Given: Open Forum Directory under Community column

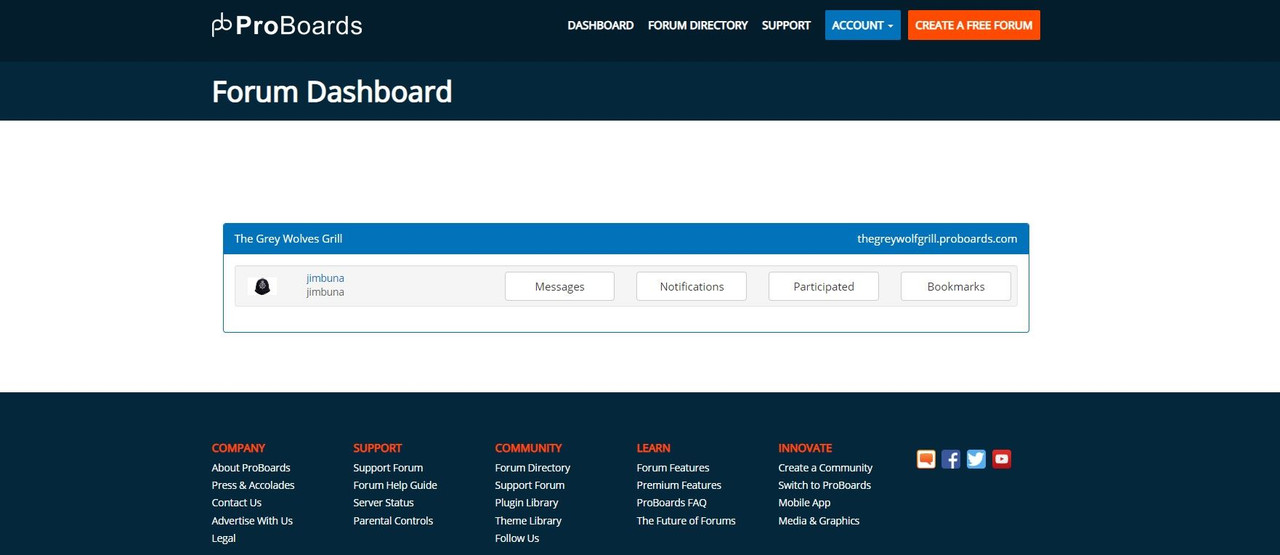Looking at the screenshot, I should click(x=533, y=468).
